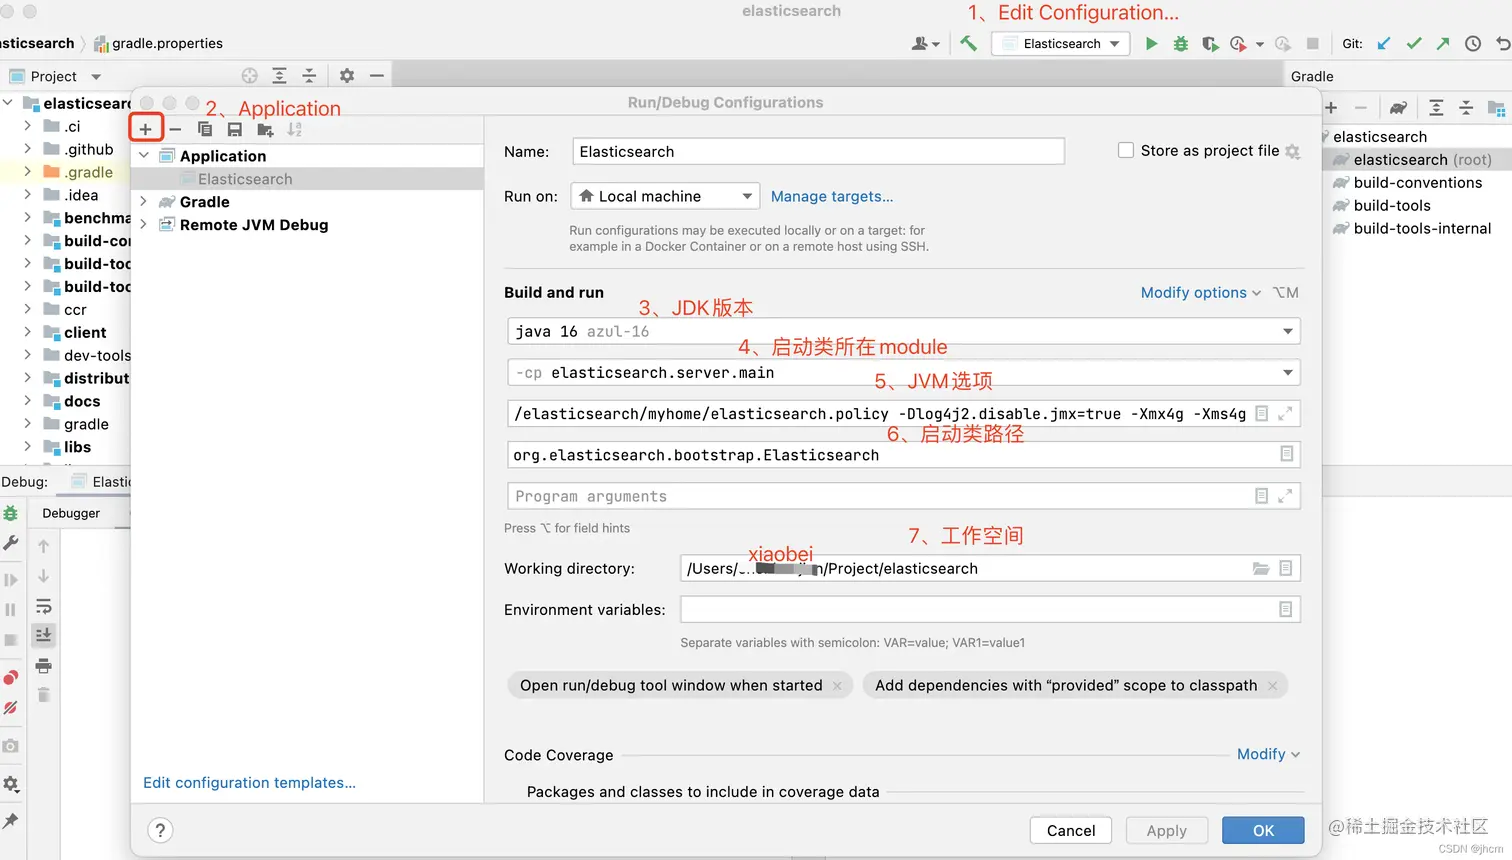Open the Elasticsearch run configuration dropdown
This screenshot has width=1512, height=860.
pos(1061,43)
